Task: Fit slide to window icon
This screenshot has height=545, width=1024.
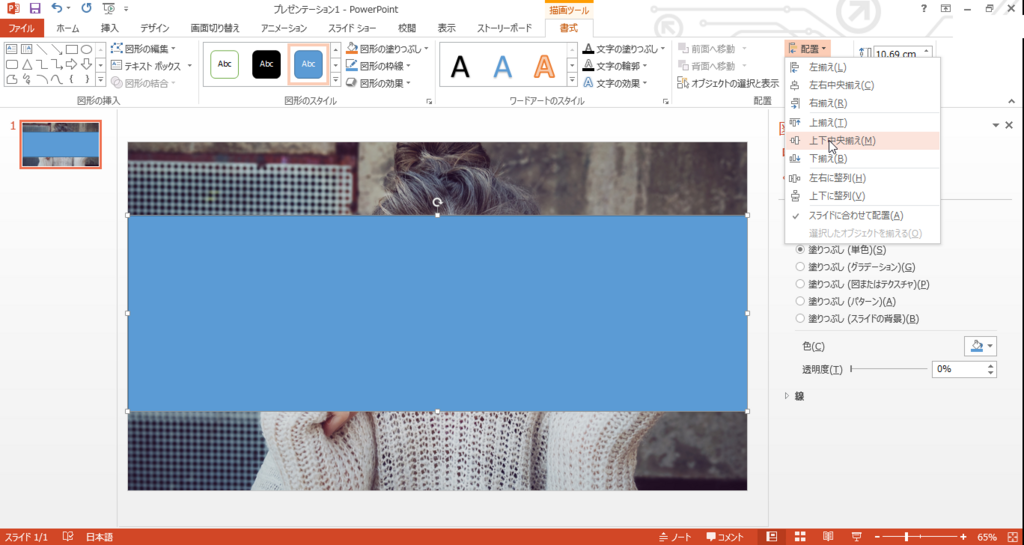Action: (x=1012, y=537)
